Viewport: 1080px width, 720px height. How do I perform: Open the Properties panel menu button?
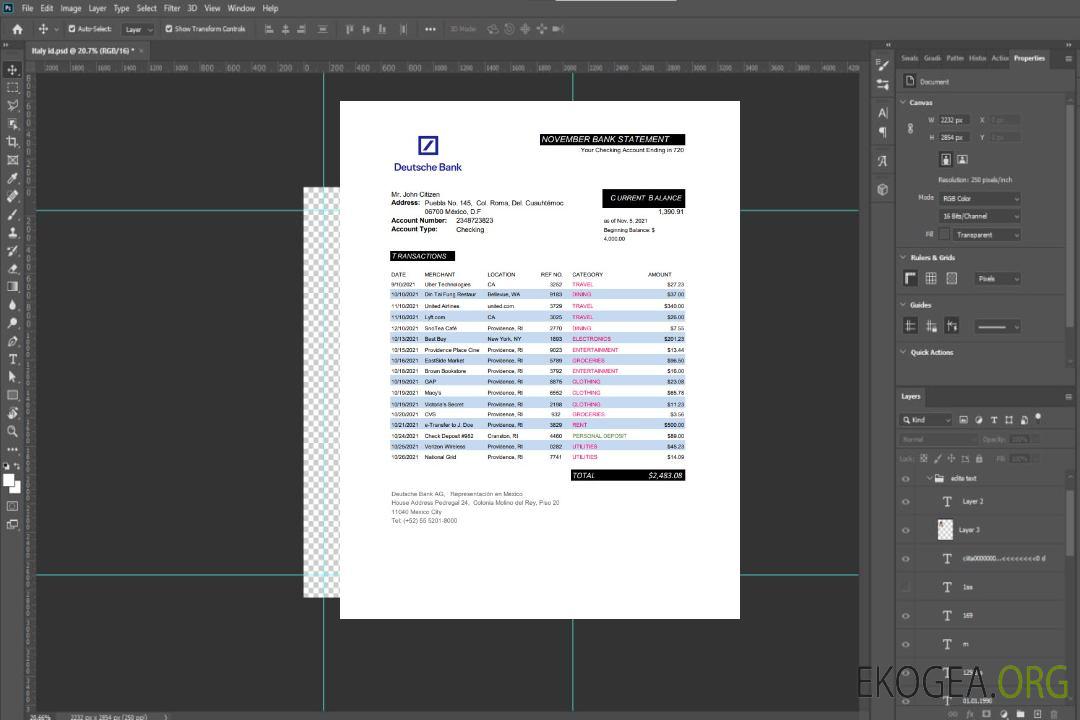1068,59
